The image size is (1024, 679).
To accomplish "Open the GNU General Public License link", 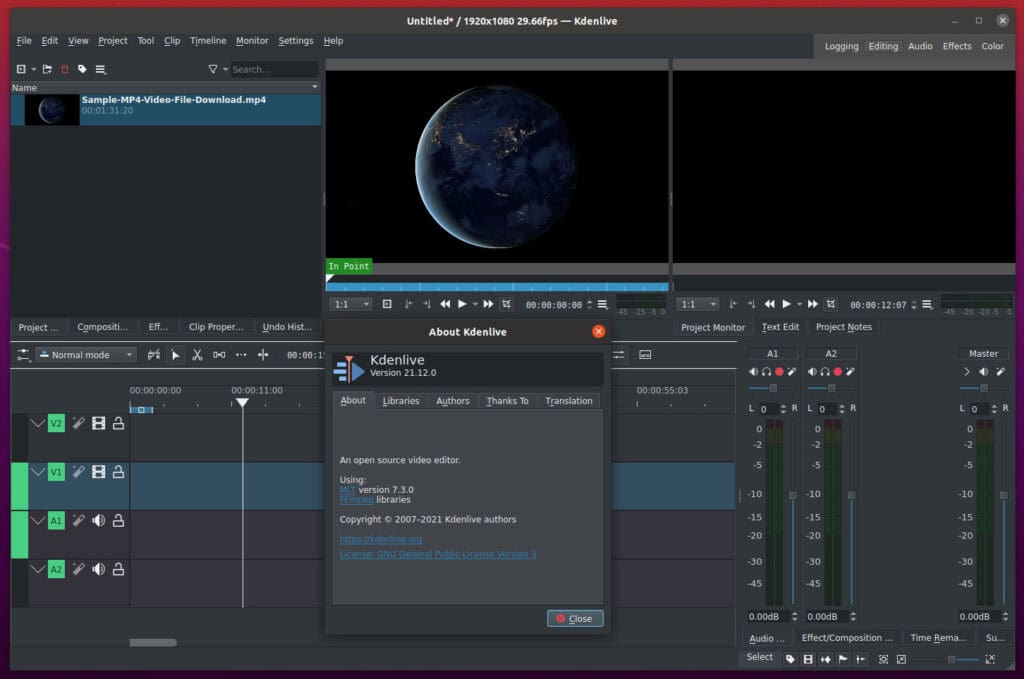I will (438, 554).
